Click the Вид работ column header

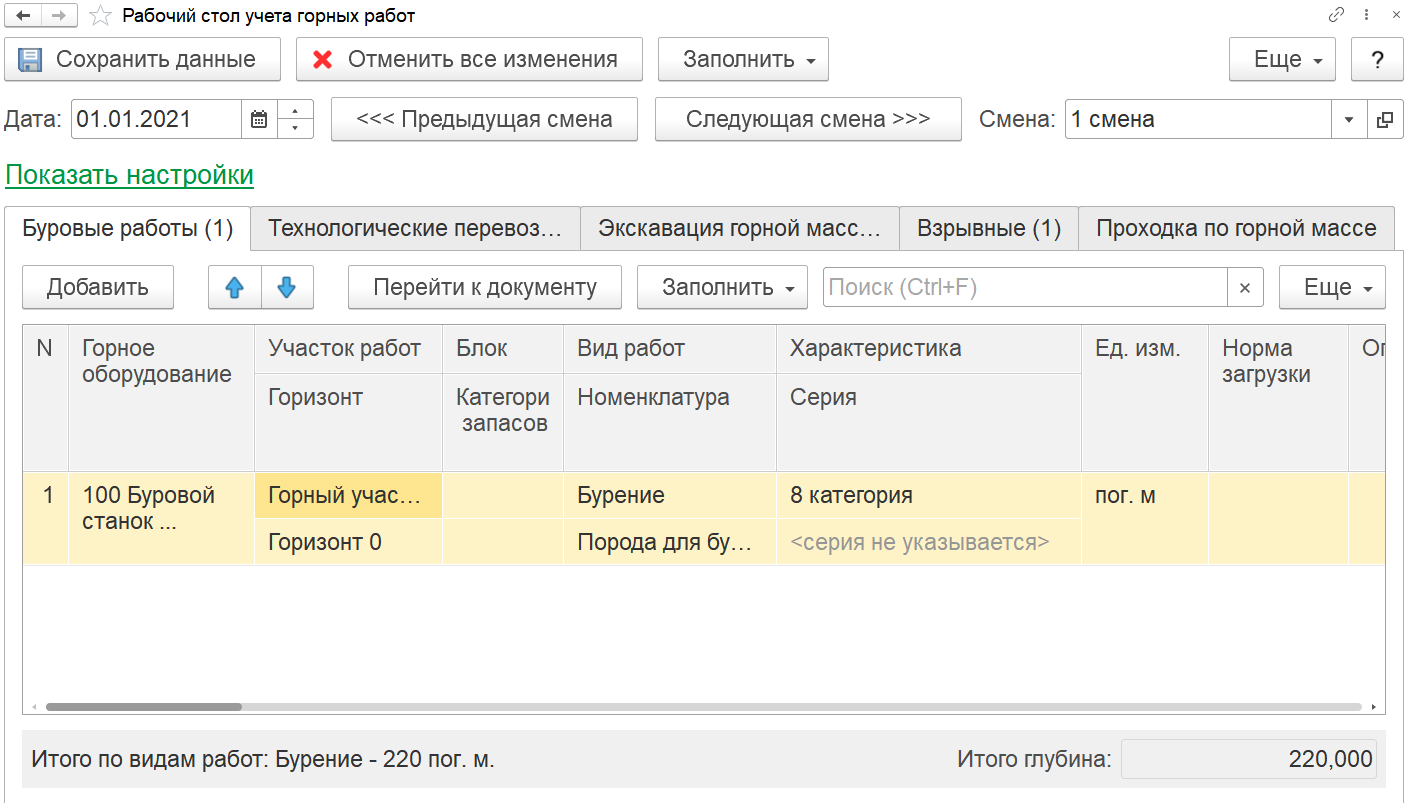click(x=670, y=349)
